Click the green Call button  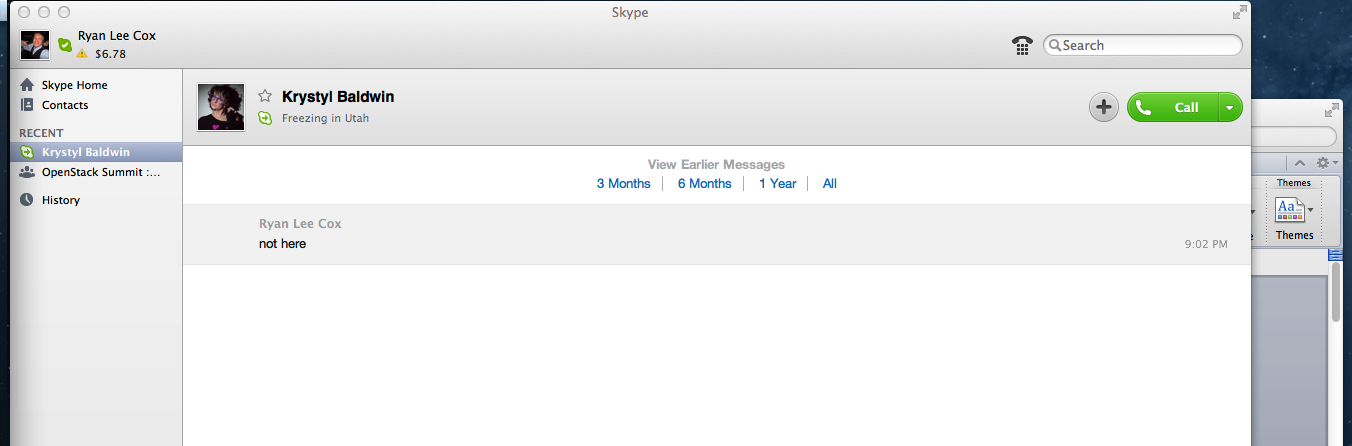[x=1173, y=108]
